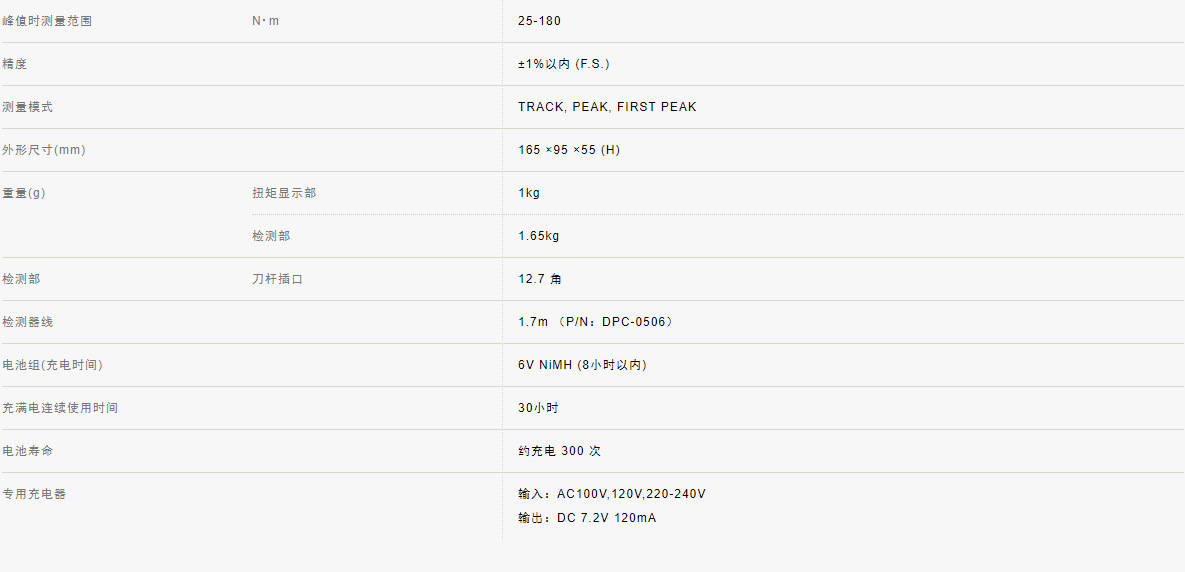1185x572 pixels.
Task: Click the 重量(g) row label
Action: [x=23, y=193]
